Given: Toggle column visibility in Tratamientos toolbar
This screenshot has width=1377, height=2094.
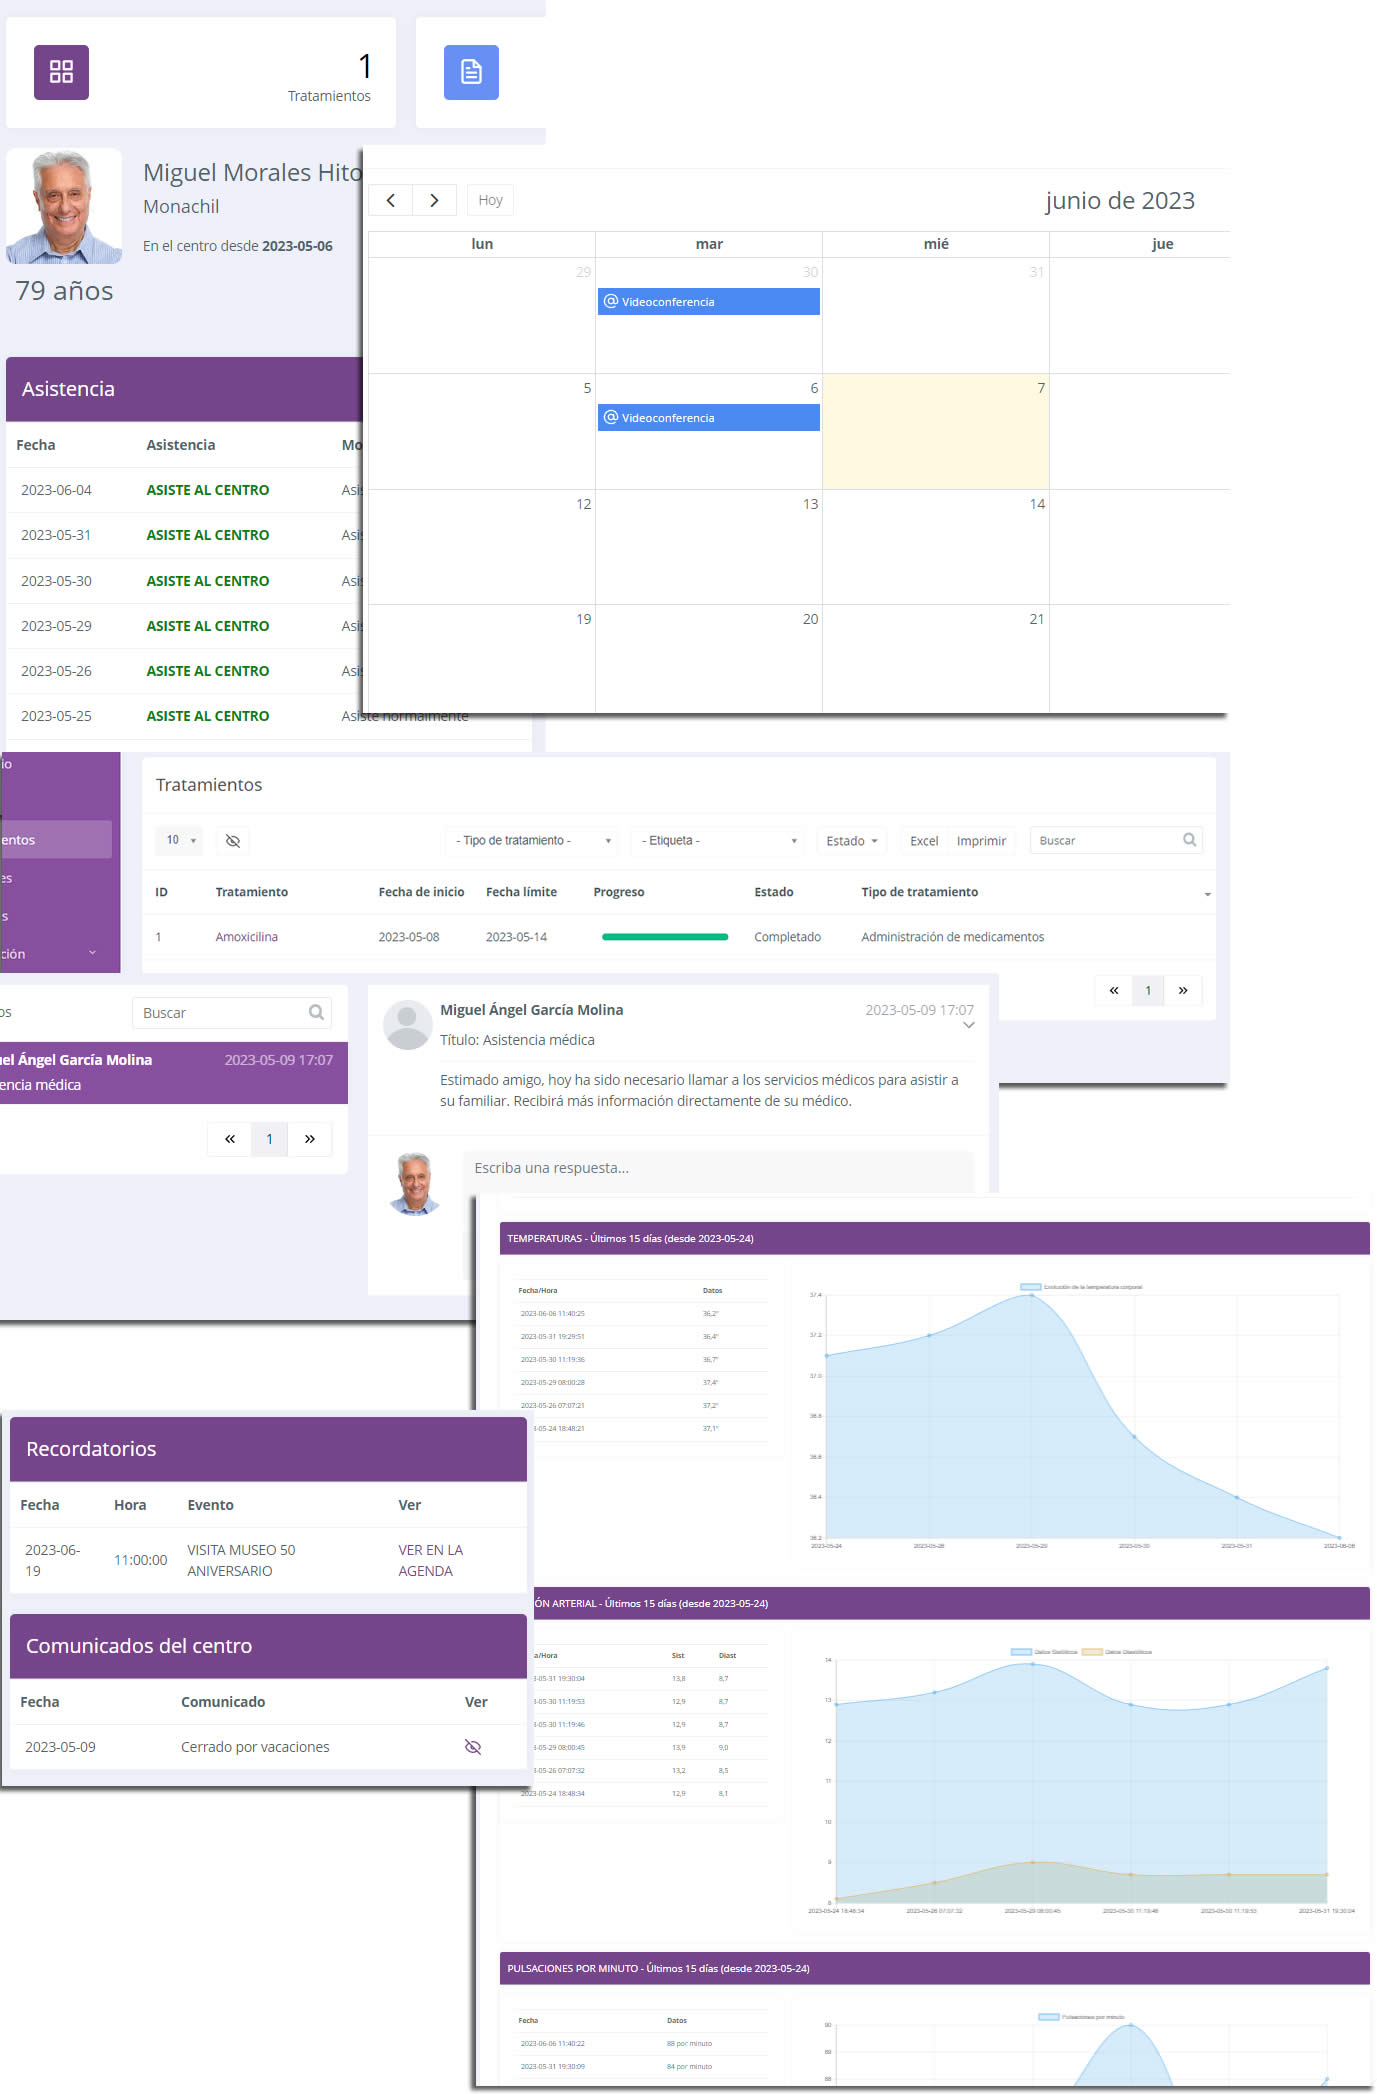Looking at the screenshot, I should click(x=233, y=841).
